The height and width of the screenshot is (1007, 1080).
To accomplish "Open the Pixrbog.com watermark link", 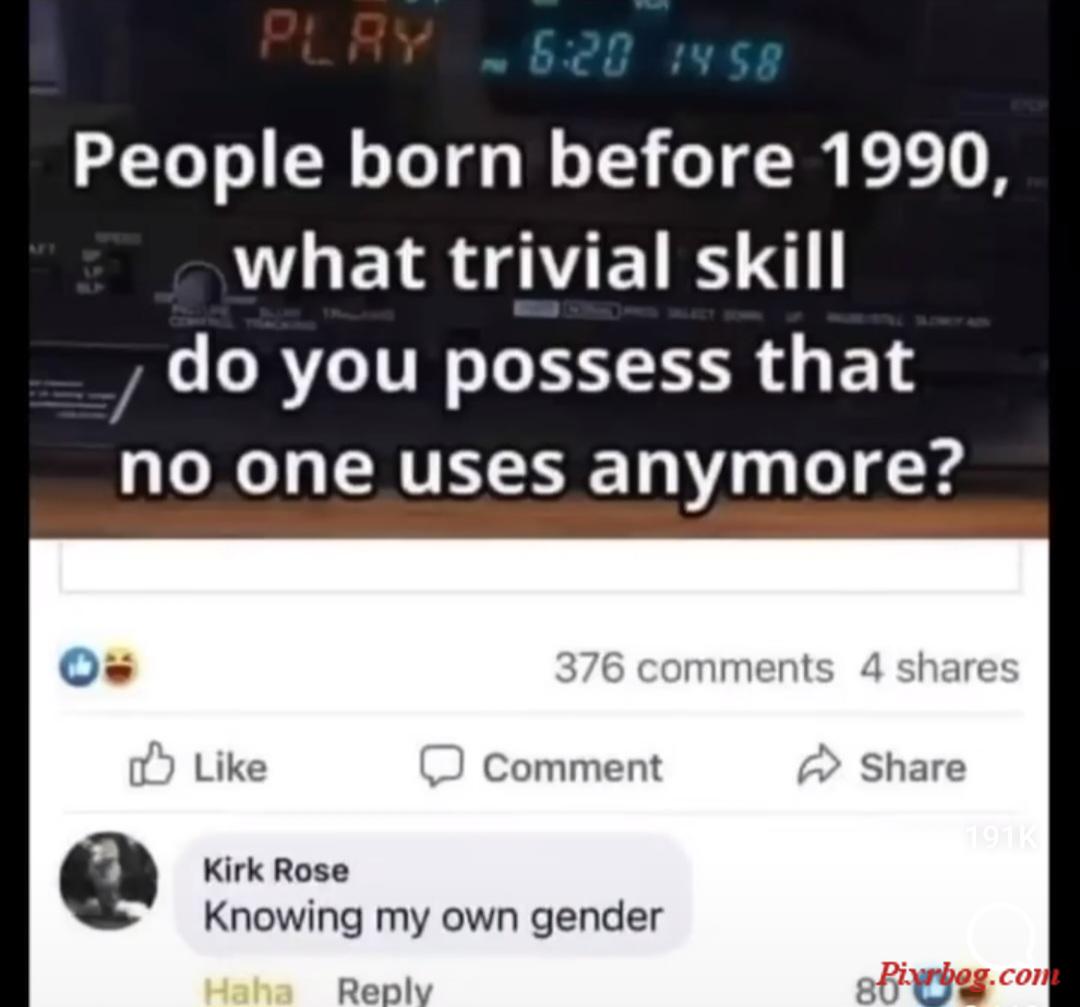I will click(x=968, y=973).
